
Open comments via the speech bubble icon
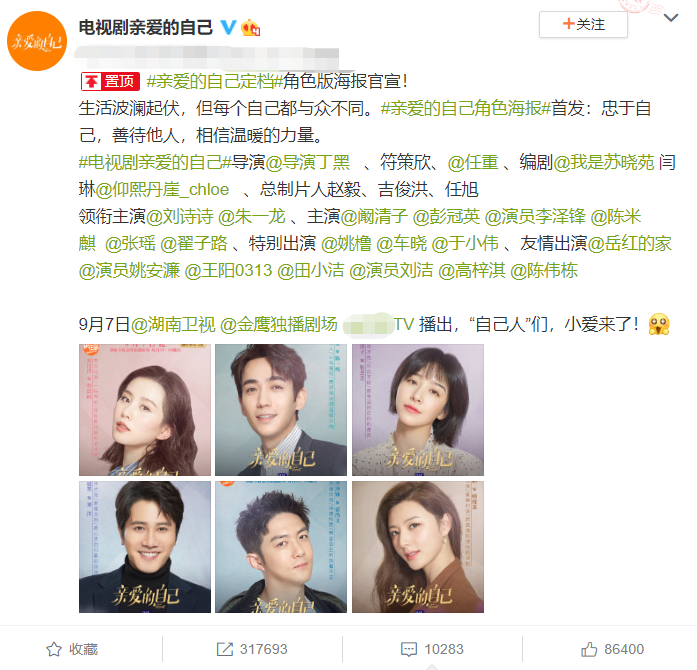tap(409, 649)
